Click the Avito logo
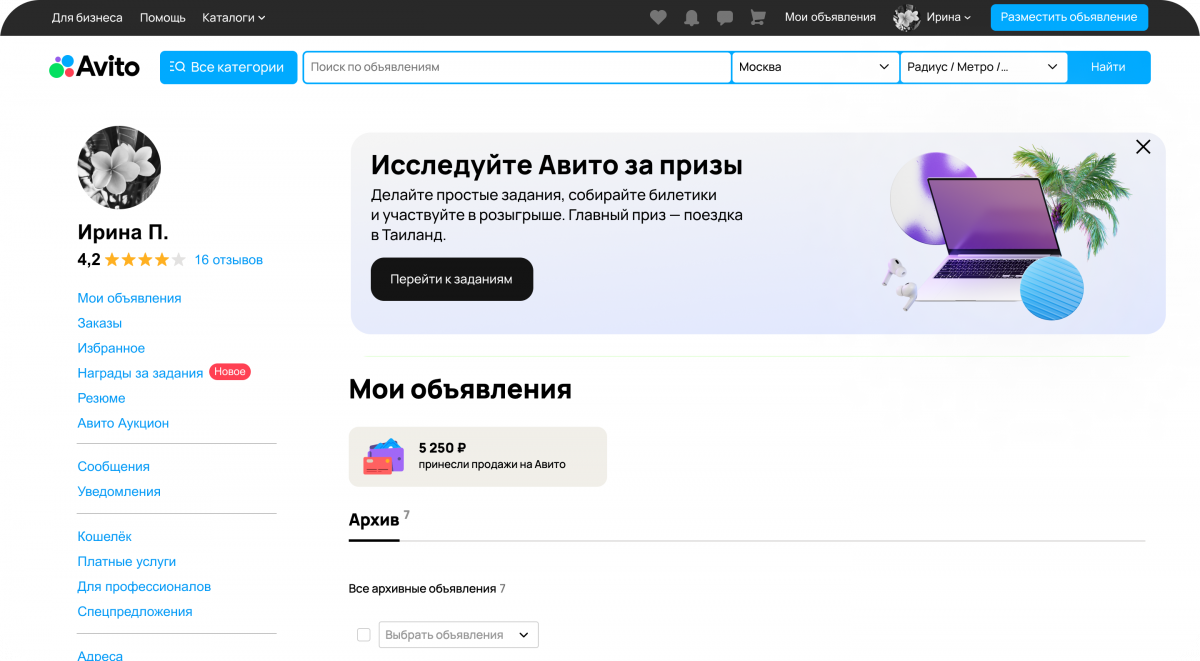Screen dimensions: 1200x661 click(94, 67)
